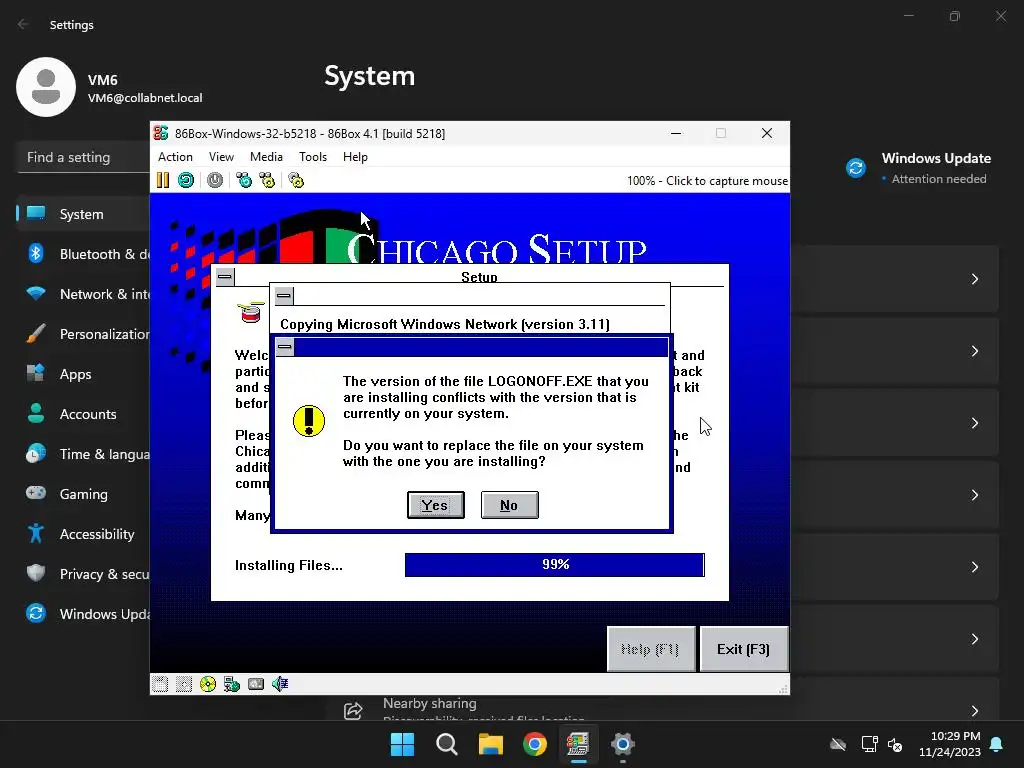Click the OneDrive cloud tray icon
The width and height of the screenshot is (1024, 768).
tap(838, 744)
